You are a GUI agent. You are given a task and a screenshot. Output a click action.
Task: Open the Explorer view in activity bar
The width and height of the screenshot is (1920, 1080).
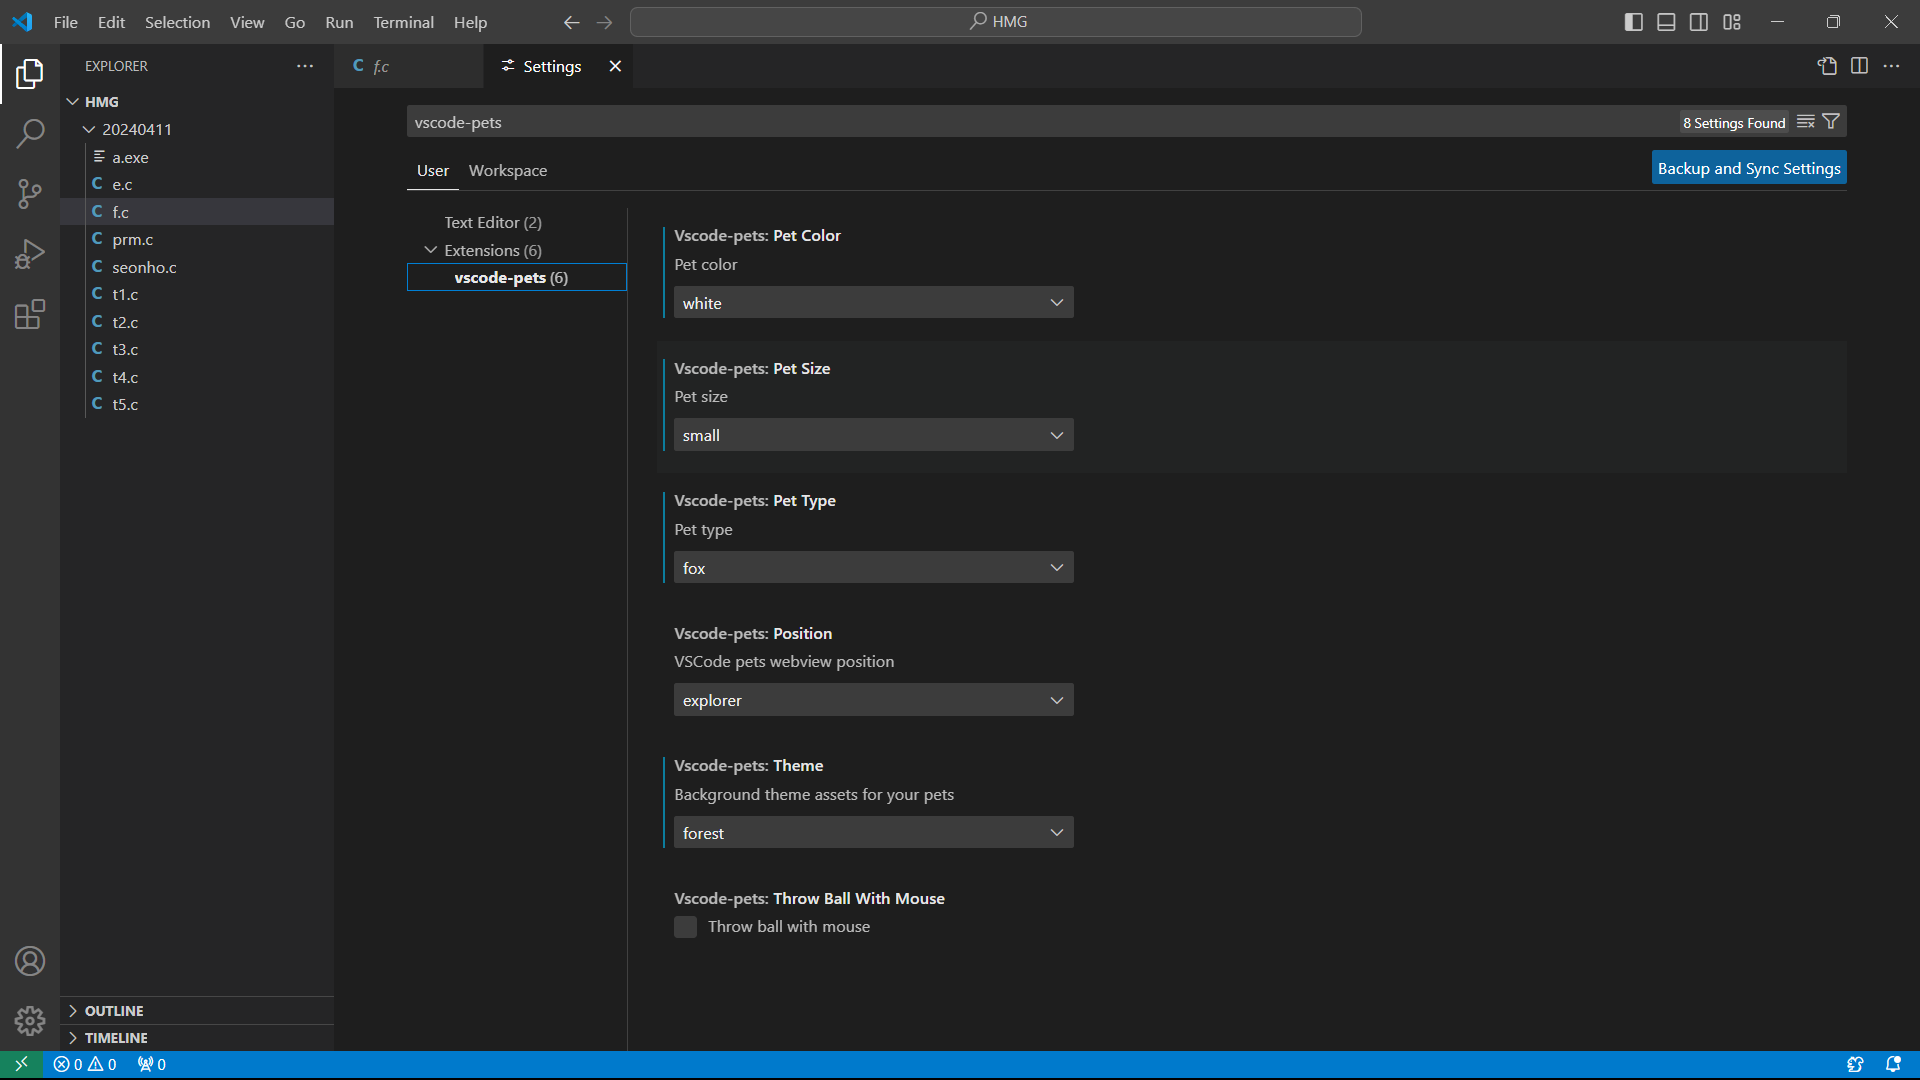click(x=30, y=73)
